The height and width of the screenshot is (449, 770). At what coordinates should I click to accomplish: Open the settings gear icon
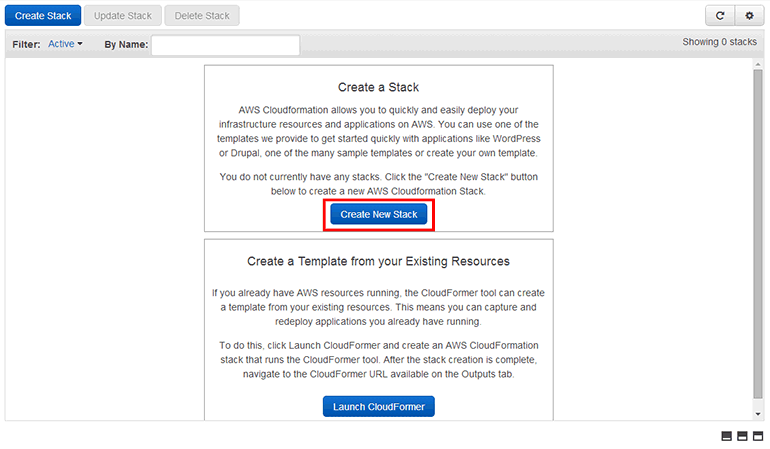749,16
